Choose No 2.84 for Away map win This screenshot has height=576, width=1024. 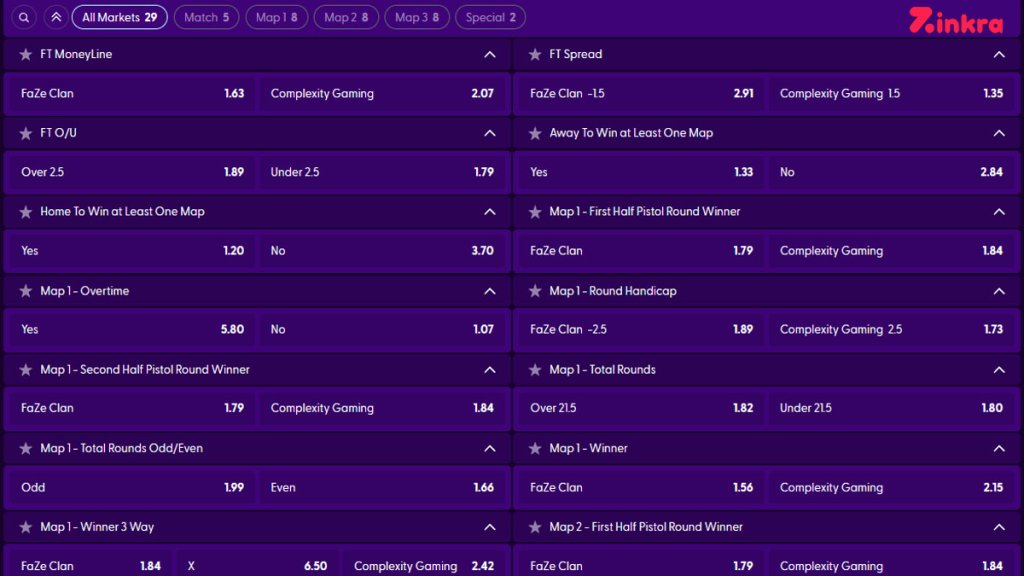point(892,172)
